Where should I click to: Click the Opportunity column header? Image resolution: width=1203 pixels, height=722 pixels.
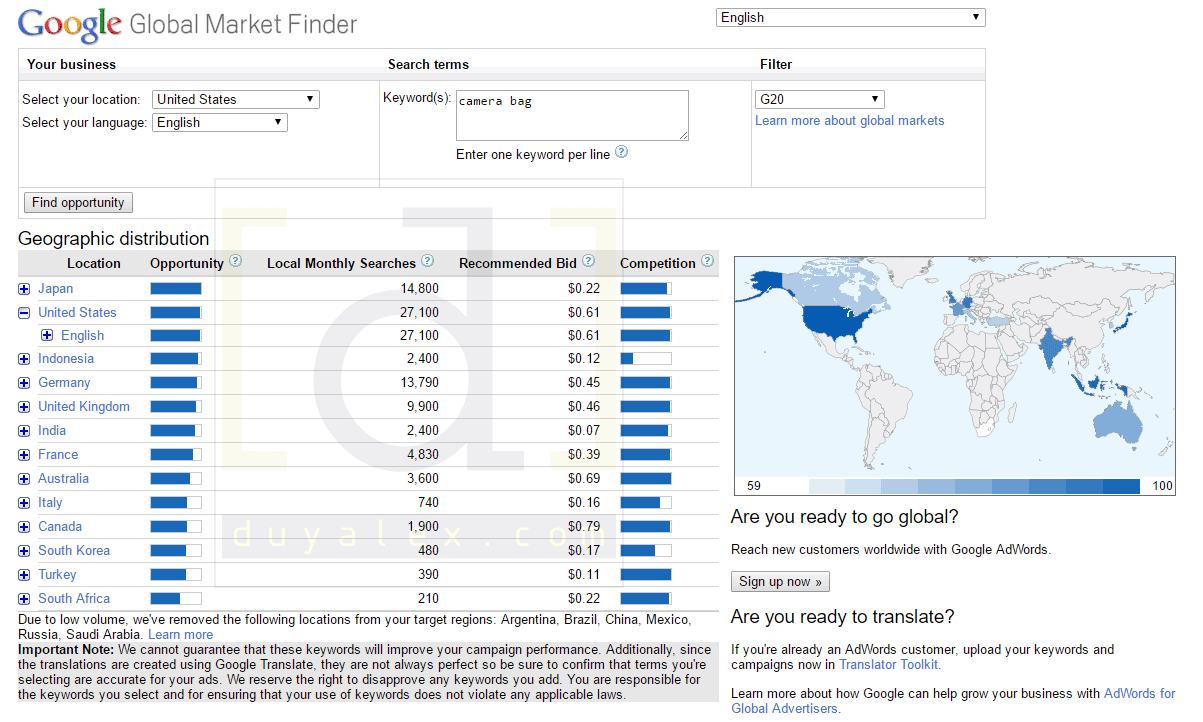click(x=187, y=263)
